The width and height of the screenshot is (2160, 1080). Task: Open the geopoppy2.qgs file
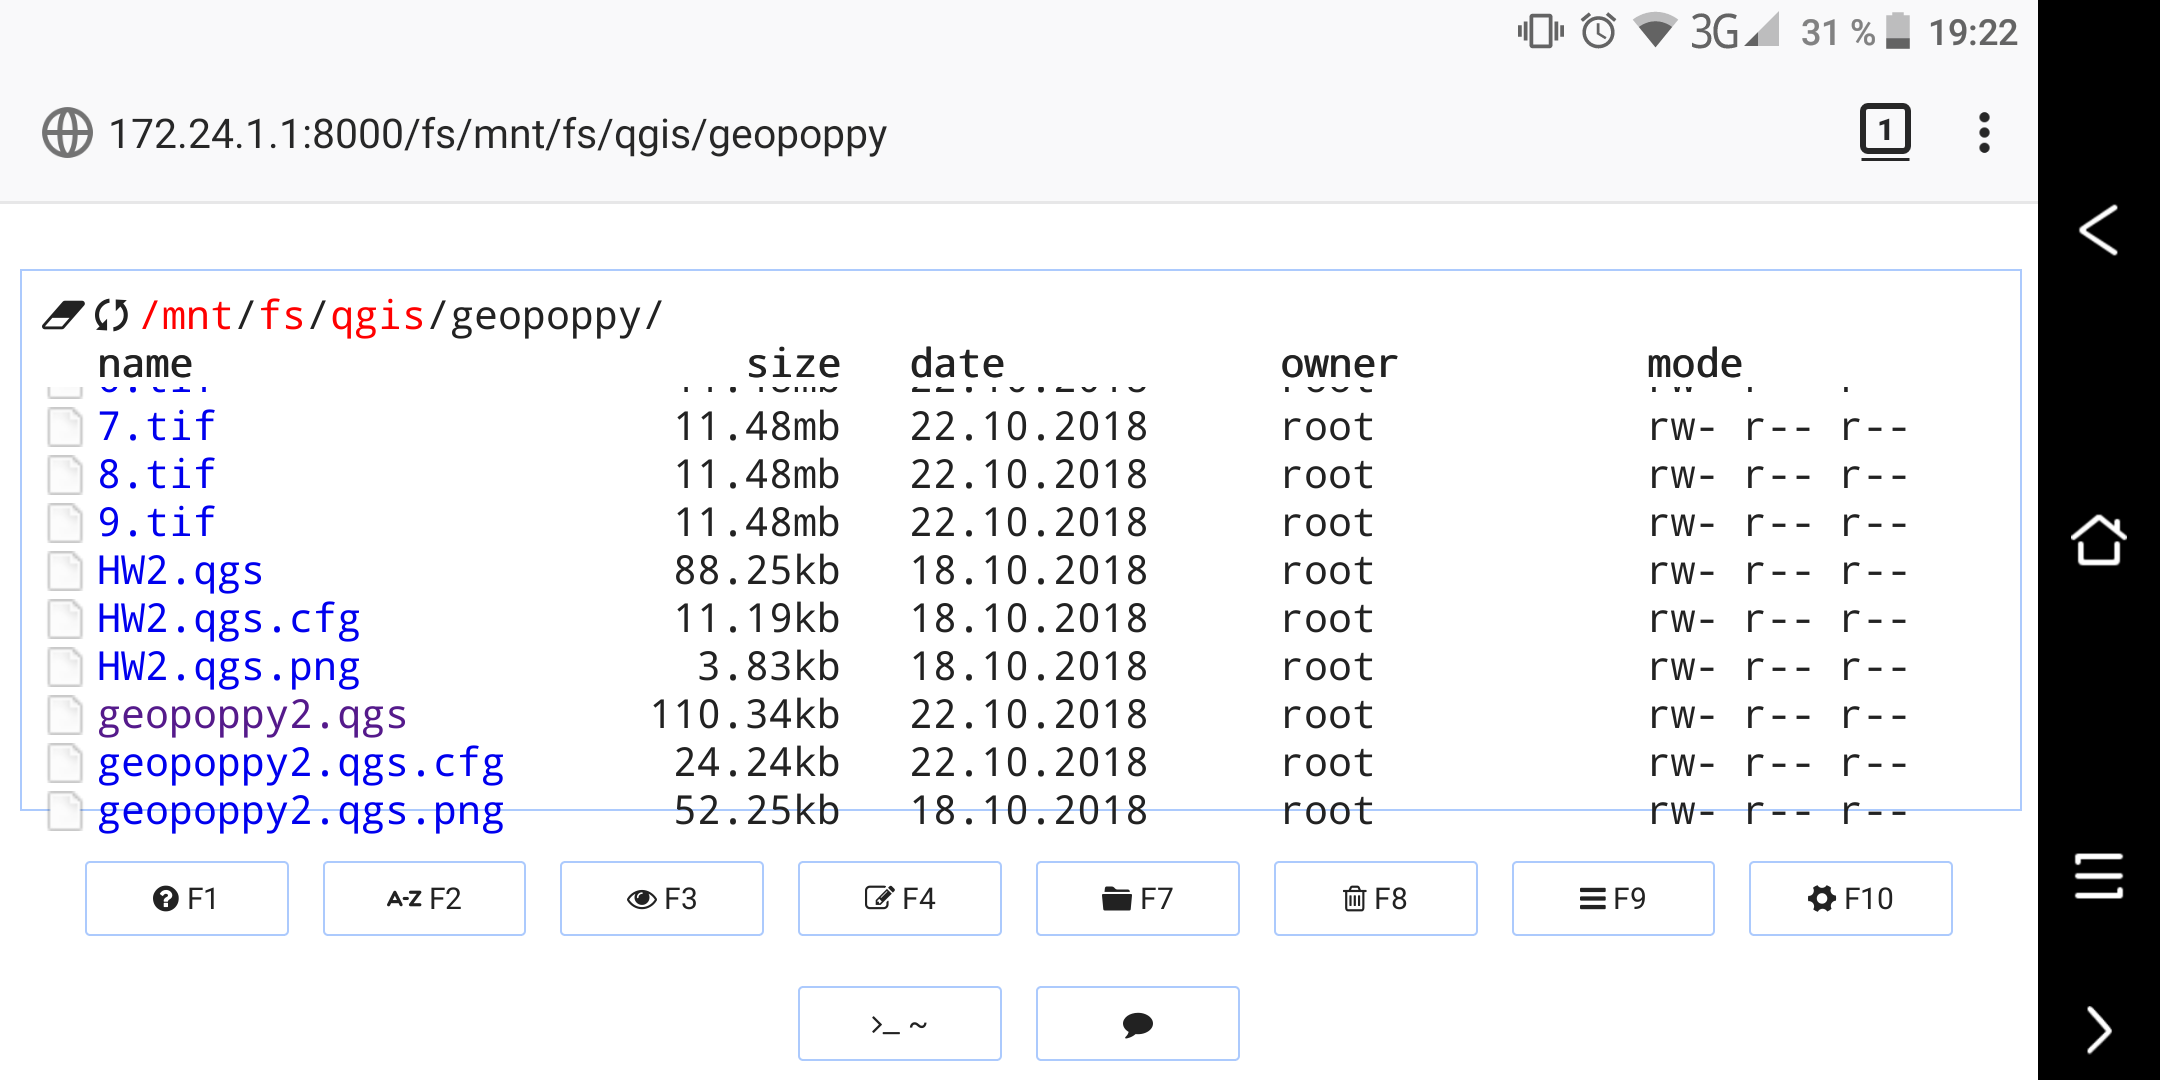click(252, 715)
